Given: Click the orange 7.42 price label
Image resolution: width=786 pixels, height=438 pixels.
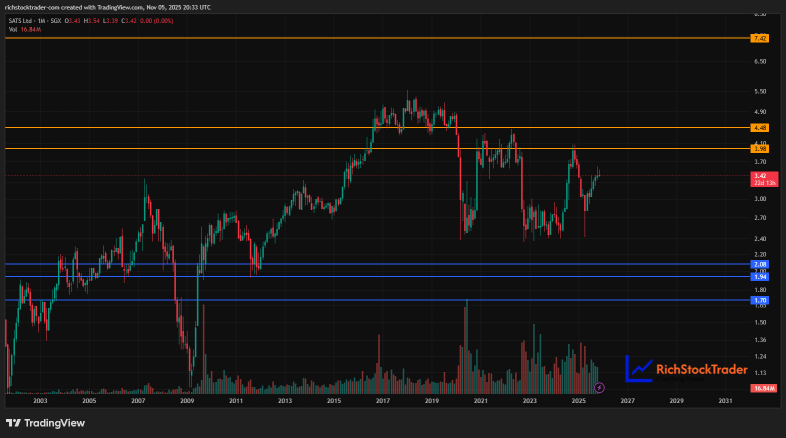Looking at the screenshot, I should click(759, 38).
